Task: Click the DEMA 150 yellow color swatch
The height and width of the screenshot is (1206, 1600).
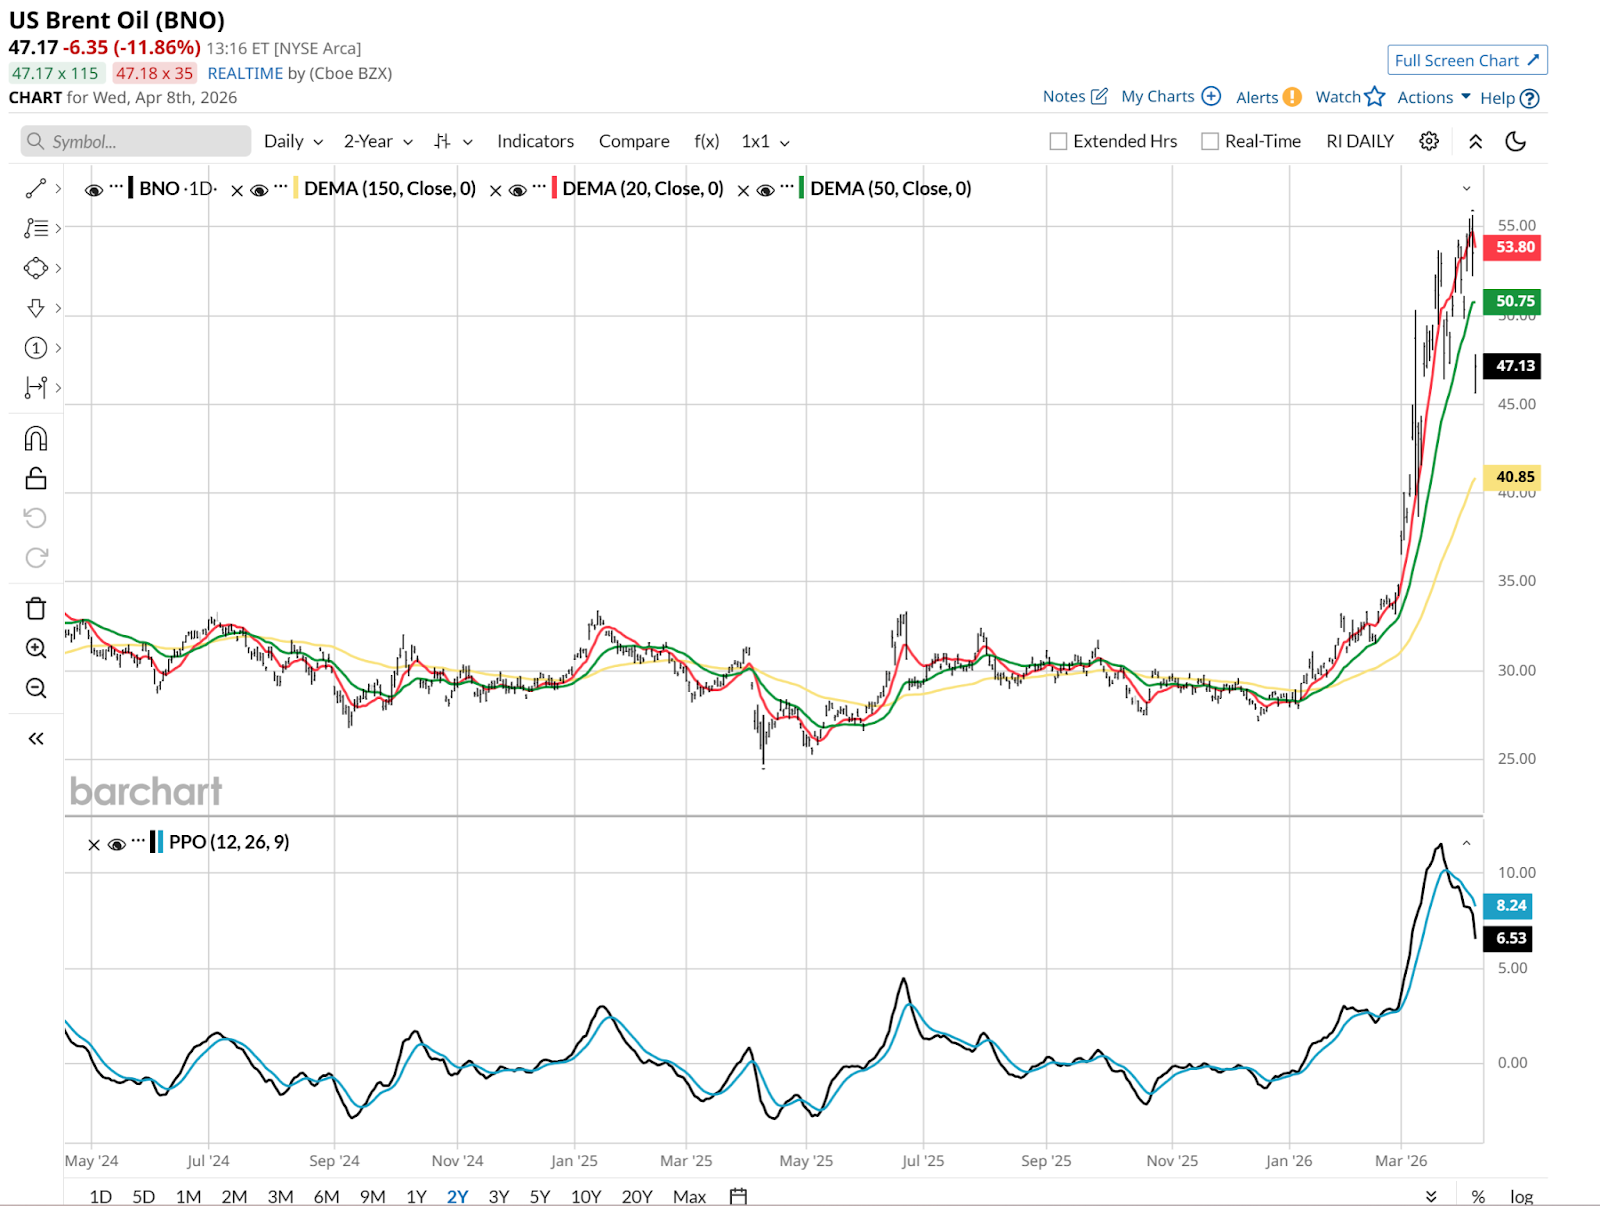Action: pos(296,189)
